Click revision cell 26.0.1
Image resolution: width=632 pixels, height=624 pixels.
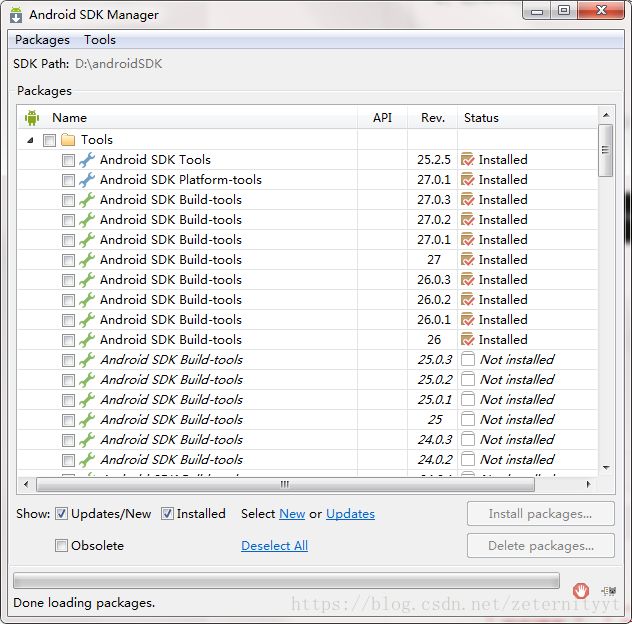(434, 320)
